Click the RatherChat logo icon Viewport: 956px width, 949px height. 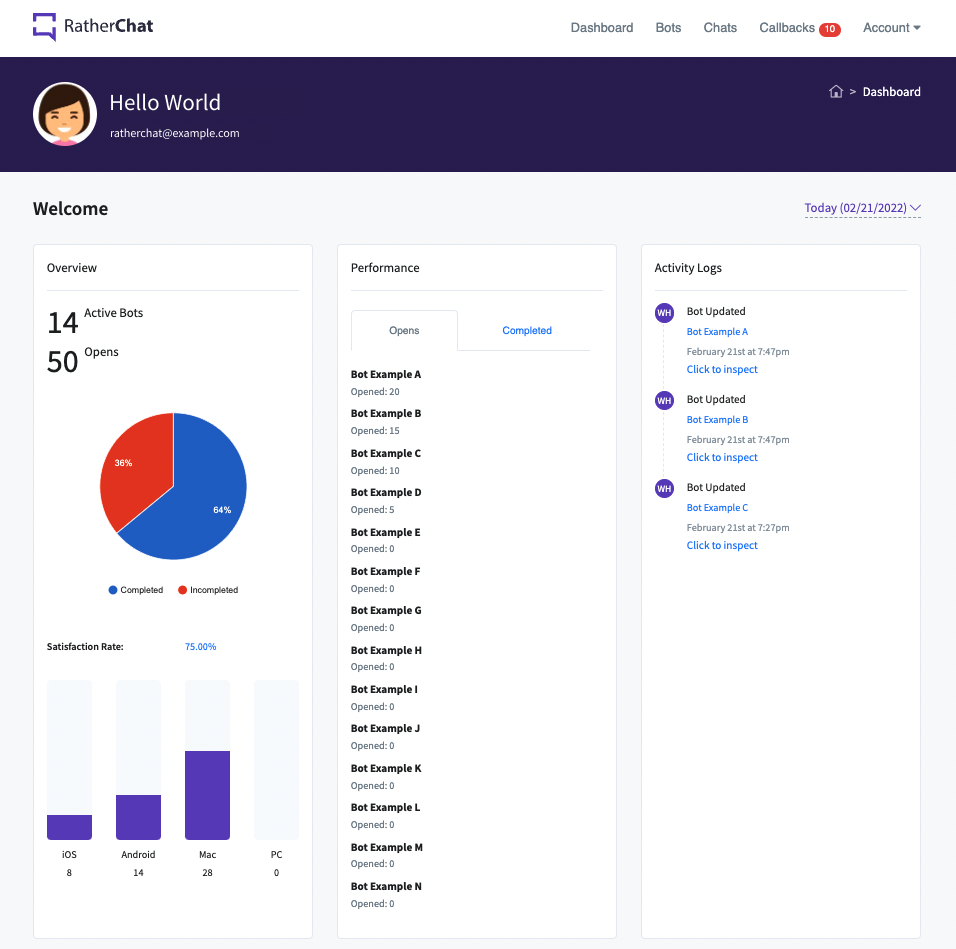click(44, 27)
